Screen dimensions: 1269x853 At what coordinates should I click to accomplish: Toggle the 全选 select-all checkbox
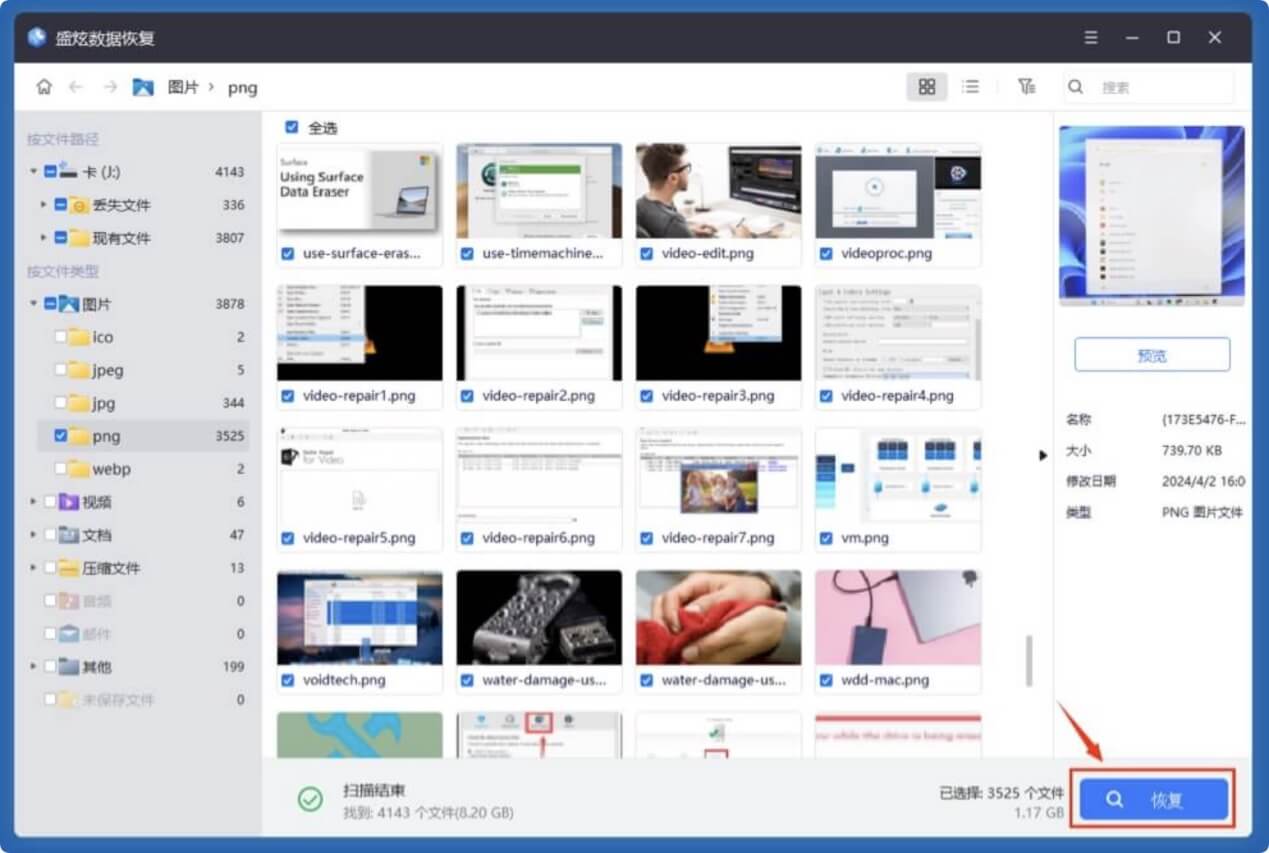coord(292,127)
